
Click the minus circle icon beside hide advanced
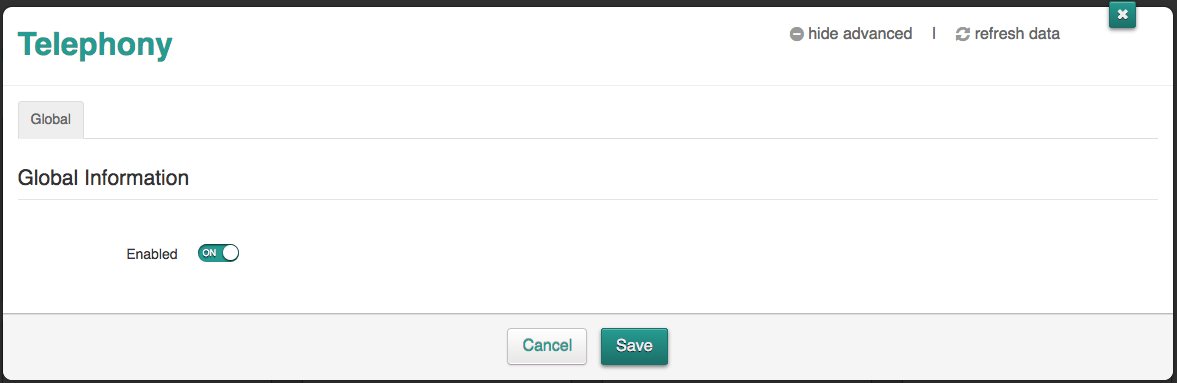(x=796, y=34)
